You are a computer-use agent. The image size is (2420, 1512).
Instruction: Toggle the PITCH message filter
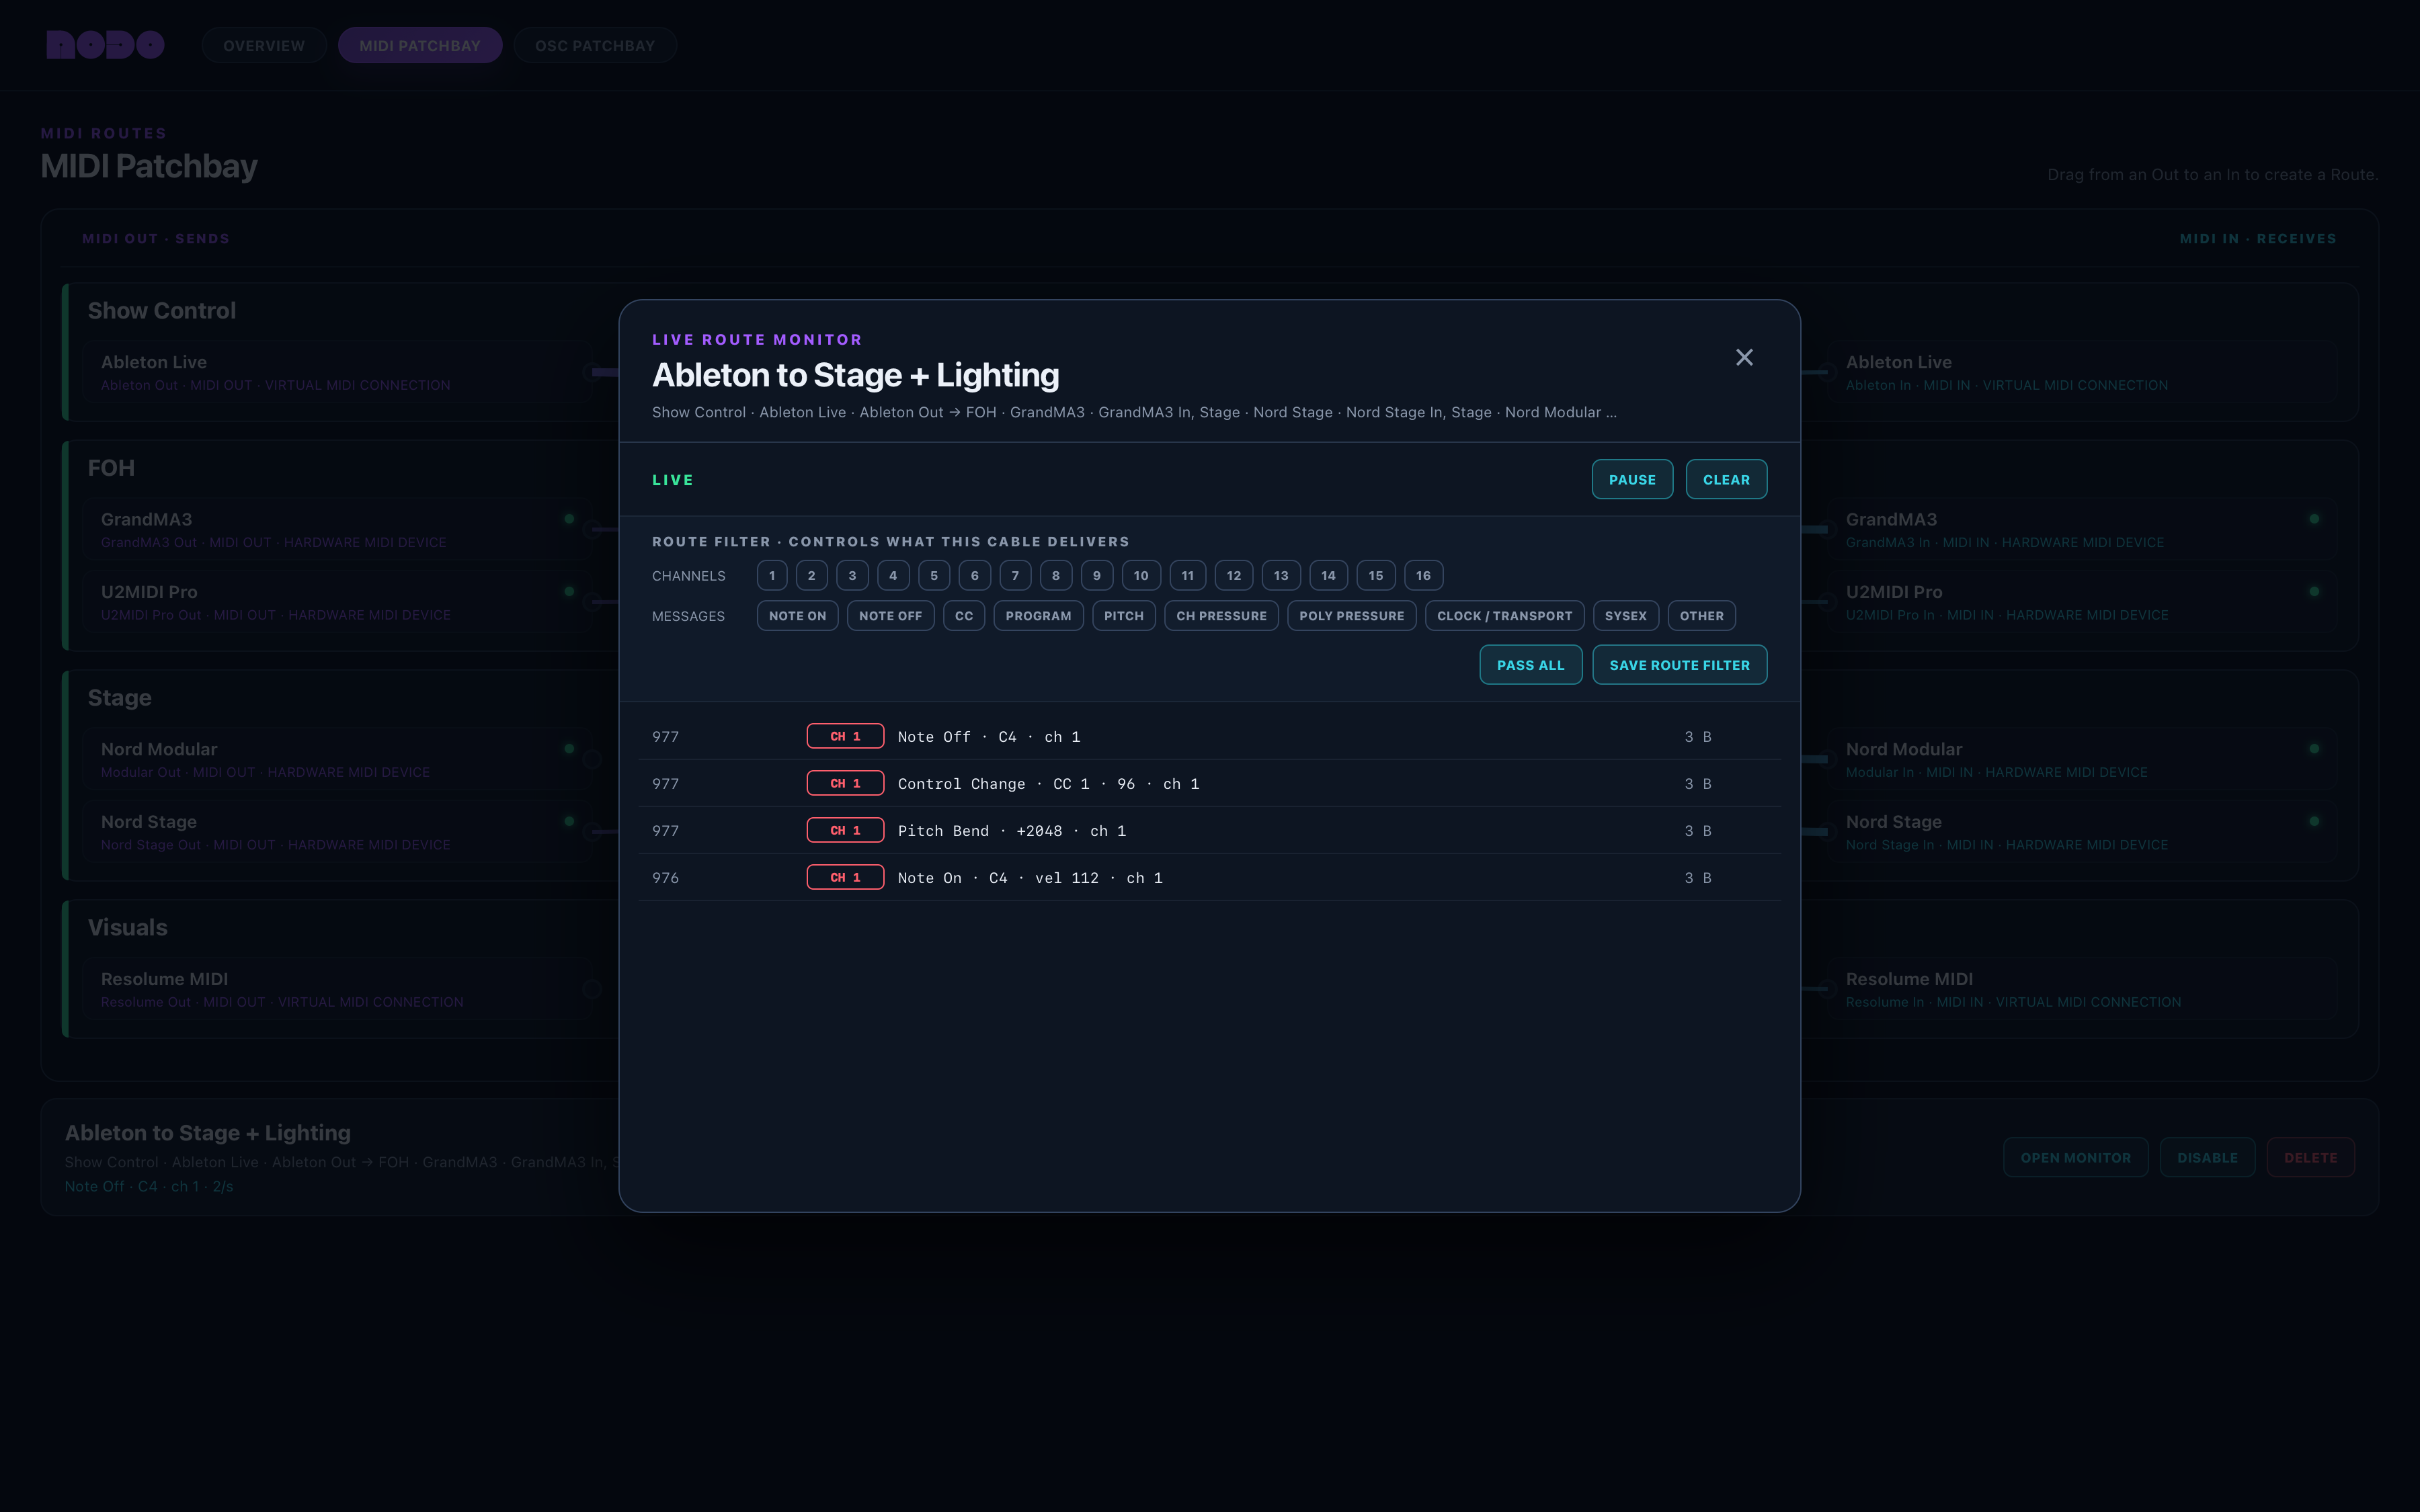pos(1124,616)
